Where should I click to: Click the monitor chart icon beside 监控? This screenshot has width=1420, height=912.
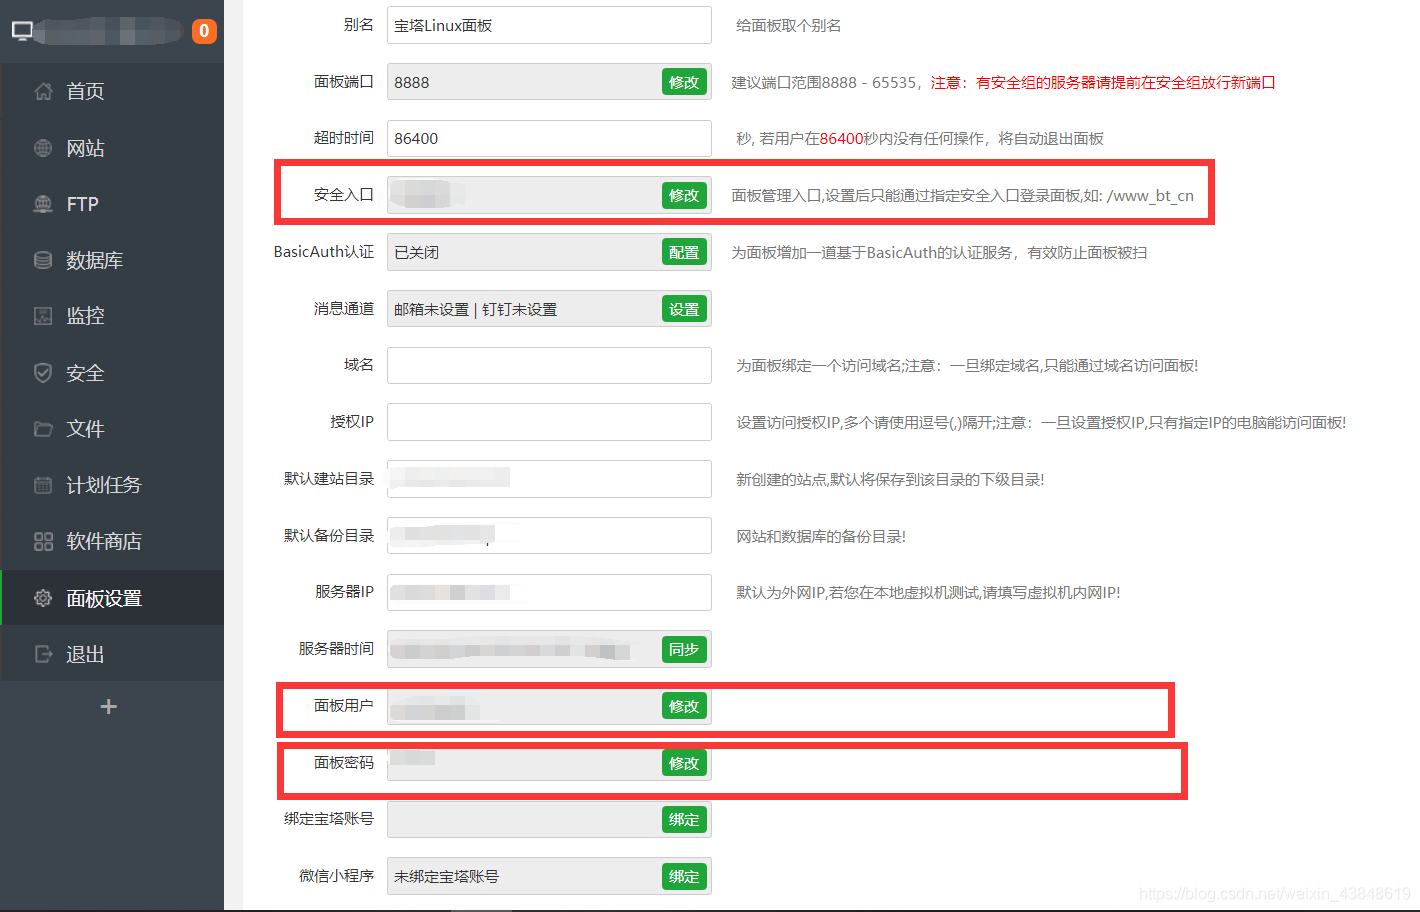click(x=43, y=316)
